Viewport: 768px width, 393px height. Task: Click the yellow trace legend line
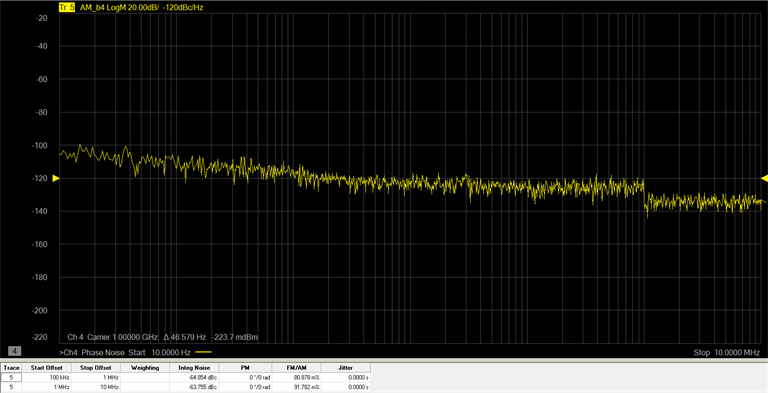click(203, 352)
